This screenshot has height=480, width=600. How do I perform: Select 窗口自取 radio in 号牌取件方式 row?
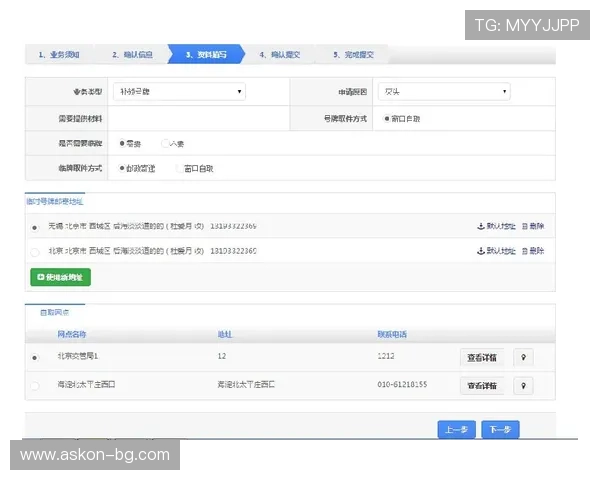pos(386,119)
